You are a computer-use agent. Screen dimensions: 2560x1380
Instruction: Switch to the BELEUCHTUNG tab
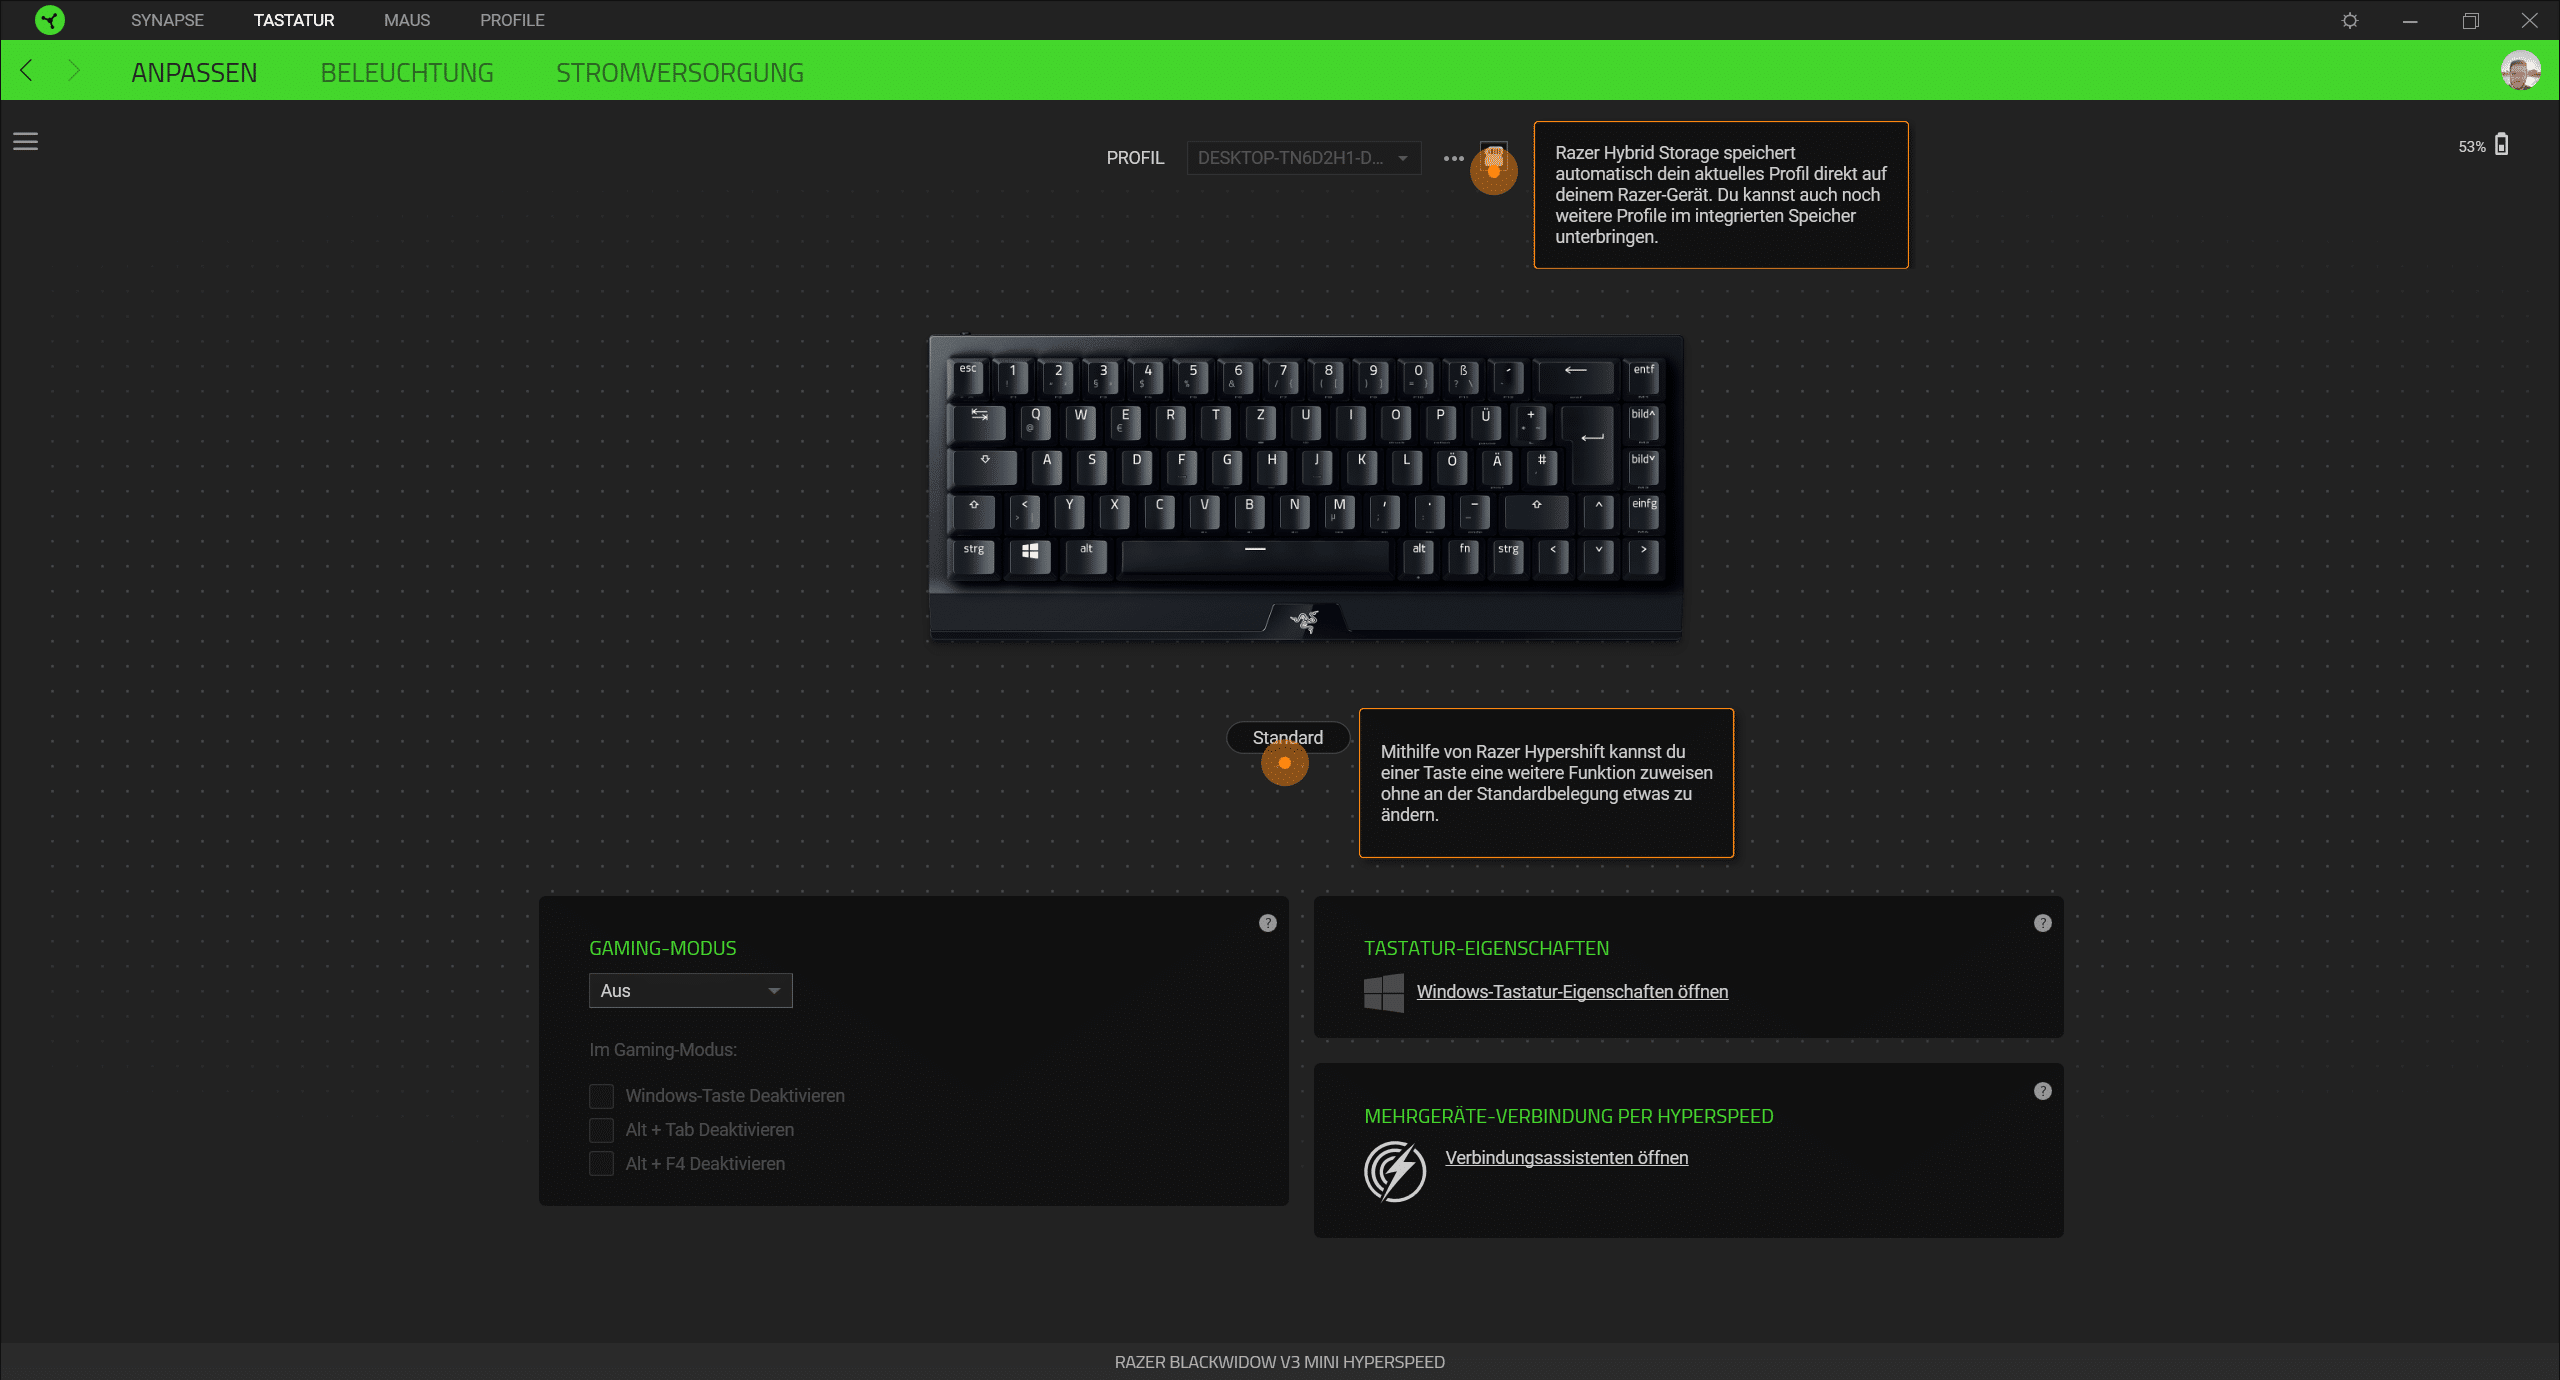[x=407, y=72]
